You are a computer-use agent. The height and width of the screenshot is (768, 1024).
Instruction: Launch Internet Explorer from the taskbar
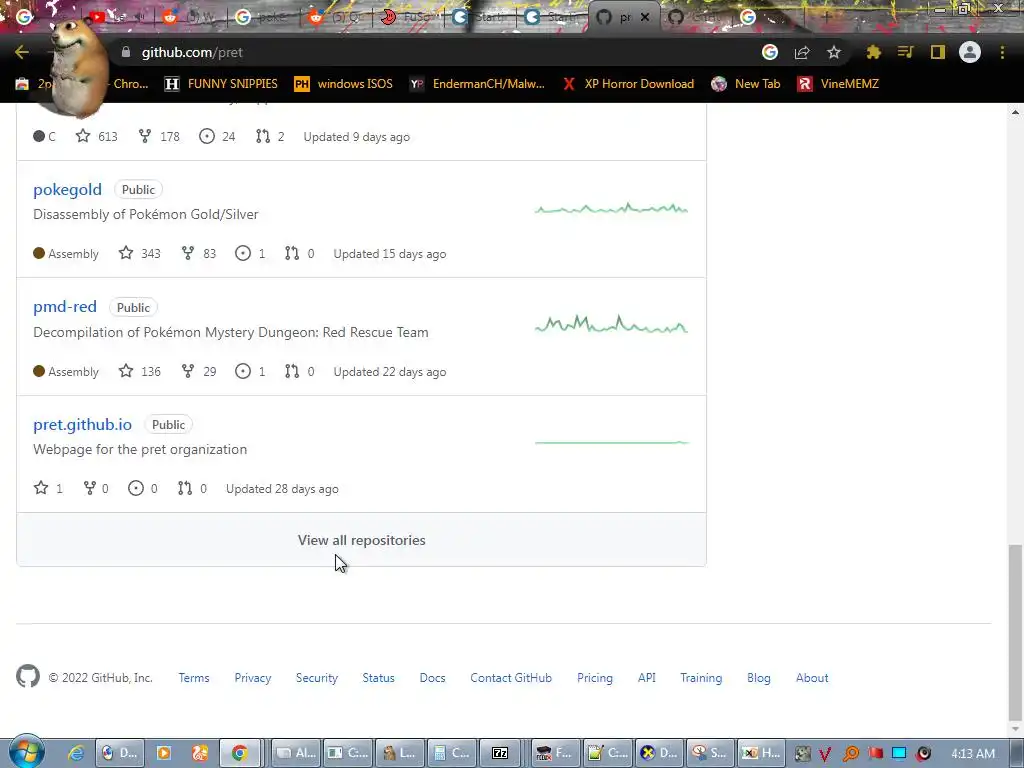(x=77, y=753)
